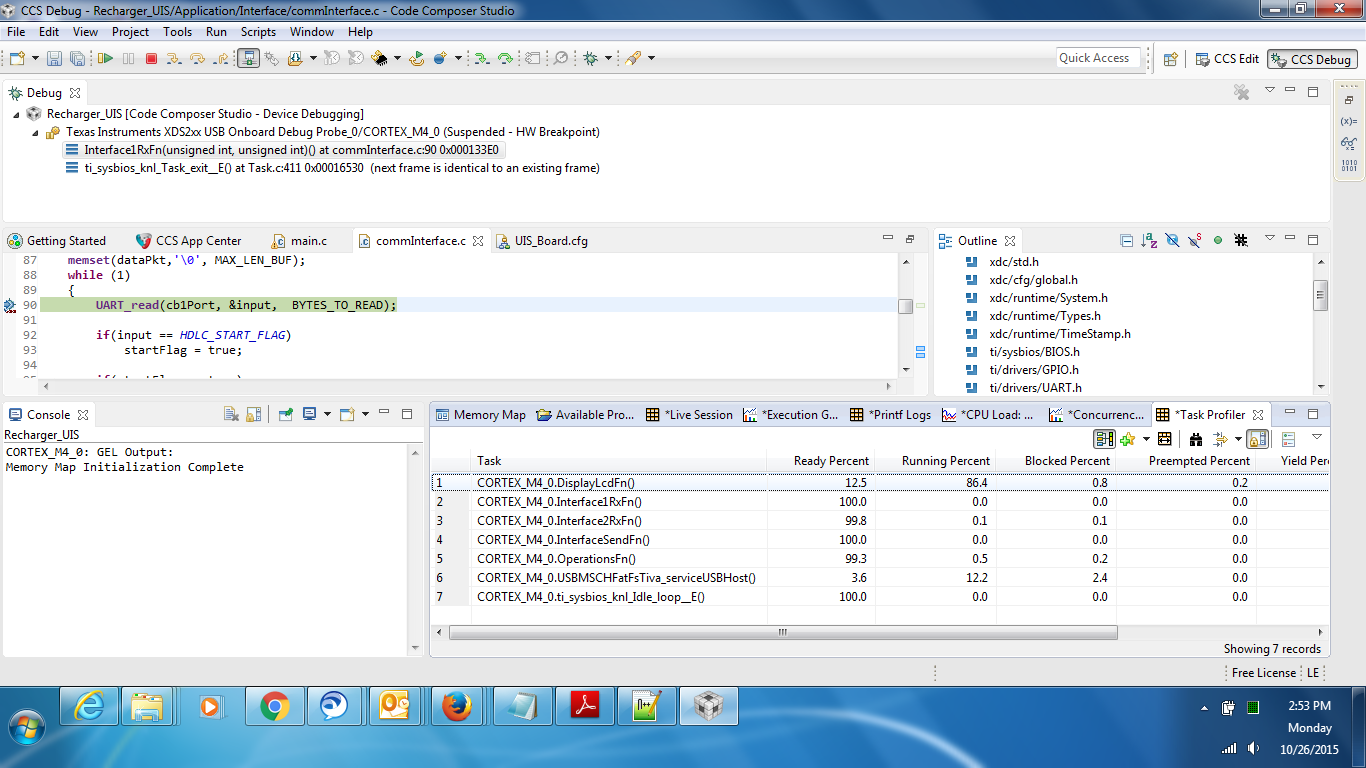Search tasks using the binoculars icon
This screenshot has height=768, width=1366.
pyautogui.click(x=1197, y=438)
